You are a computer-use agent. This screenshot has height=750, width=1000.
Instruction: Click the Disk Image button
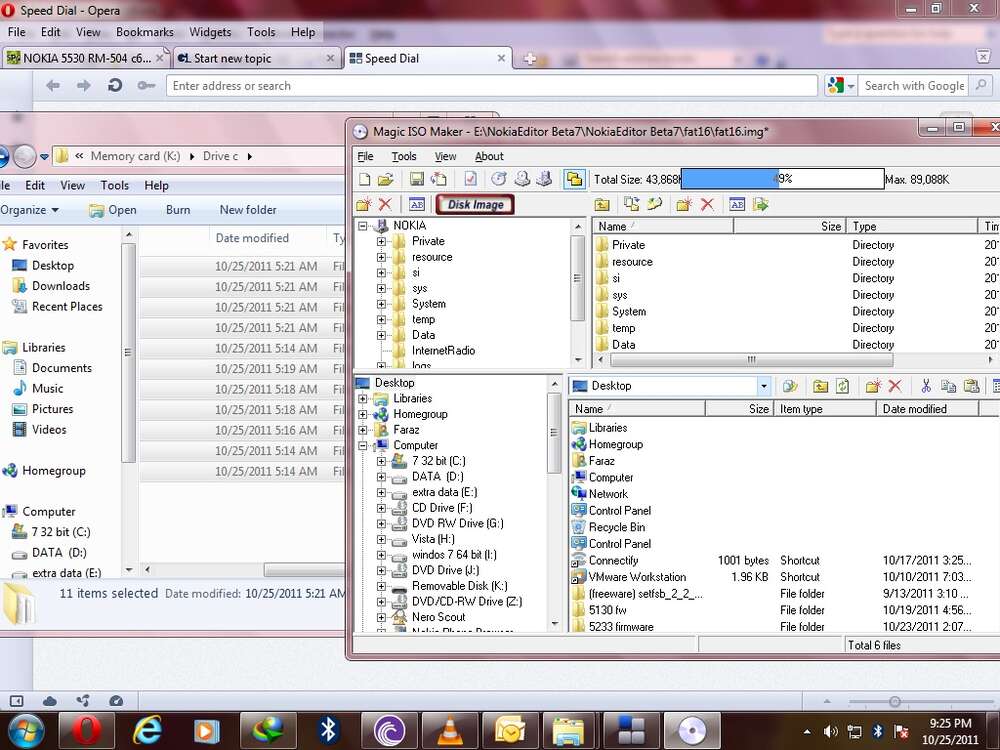pos(475,205)
